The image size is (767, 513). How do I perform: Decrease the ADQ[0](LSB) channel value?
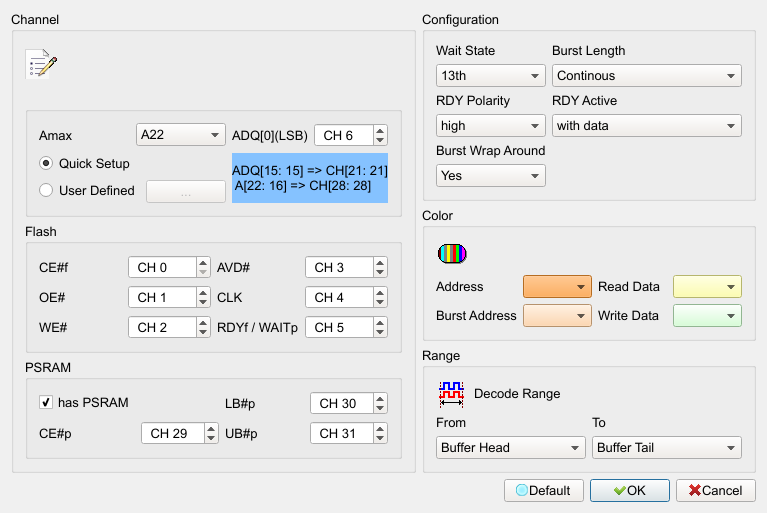tap(380, 140)
